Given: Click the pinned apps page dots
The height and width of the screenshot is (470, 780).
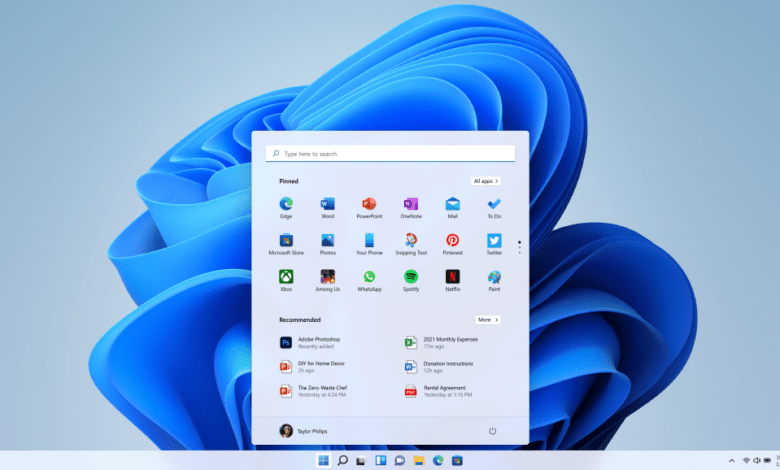Looking at the screenshot, I should pyautogui.click(x=519, y=247).
